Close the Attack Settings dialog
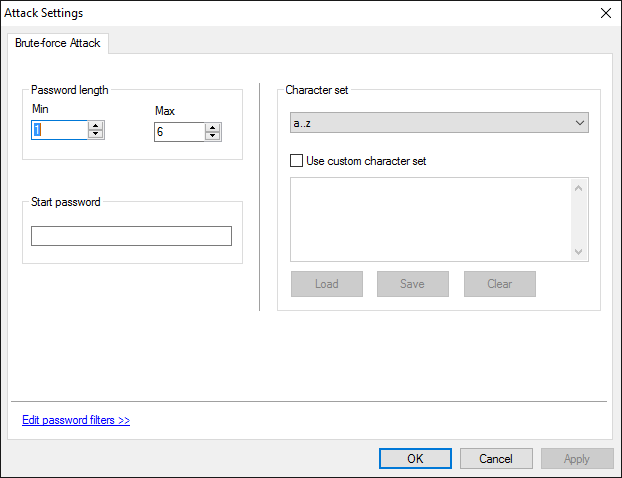Viewport: 622px width, 478px height. [x=606, y=13]
